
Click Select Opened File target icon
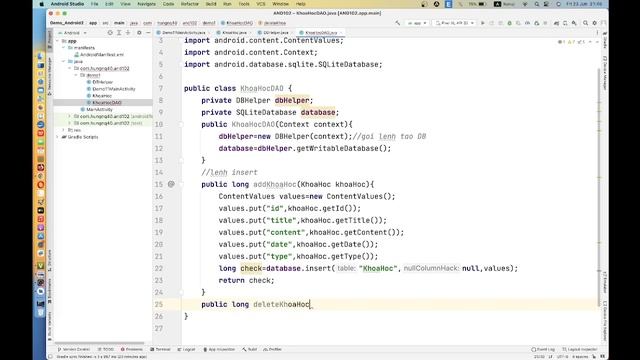click(110, 33)
